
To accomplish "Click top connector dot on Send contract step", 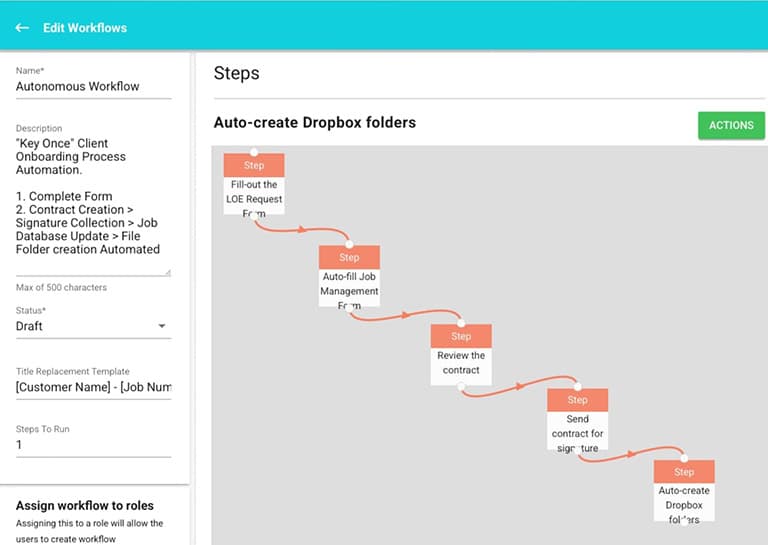I will (577, 386).
